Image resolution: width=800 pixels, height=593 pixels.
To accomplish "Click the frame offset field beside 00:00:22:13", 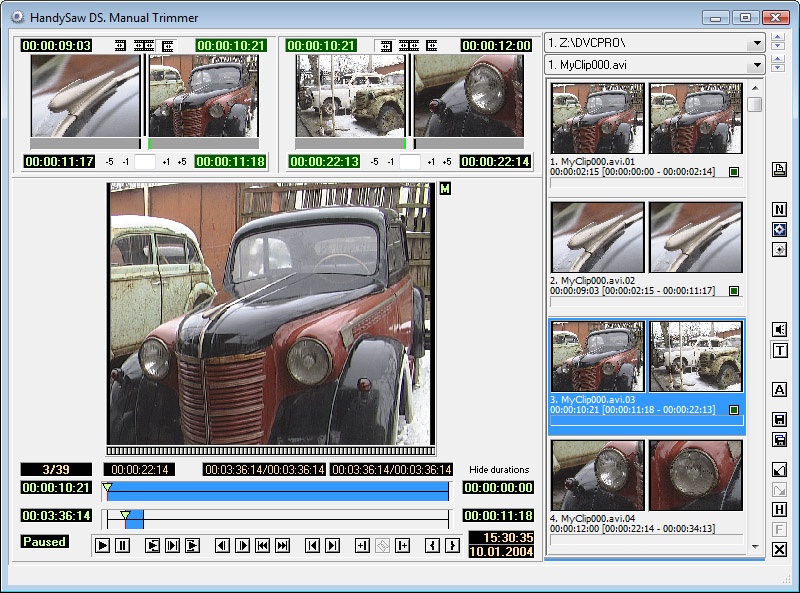I will (x=410, y=162).
